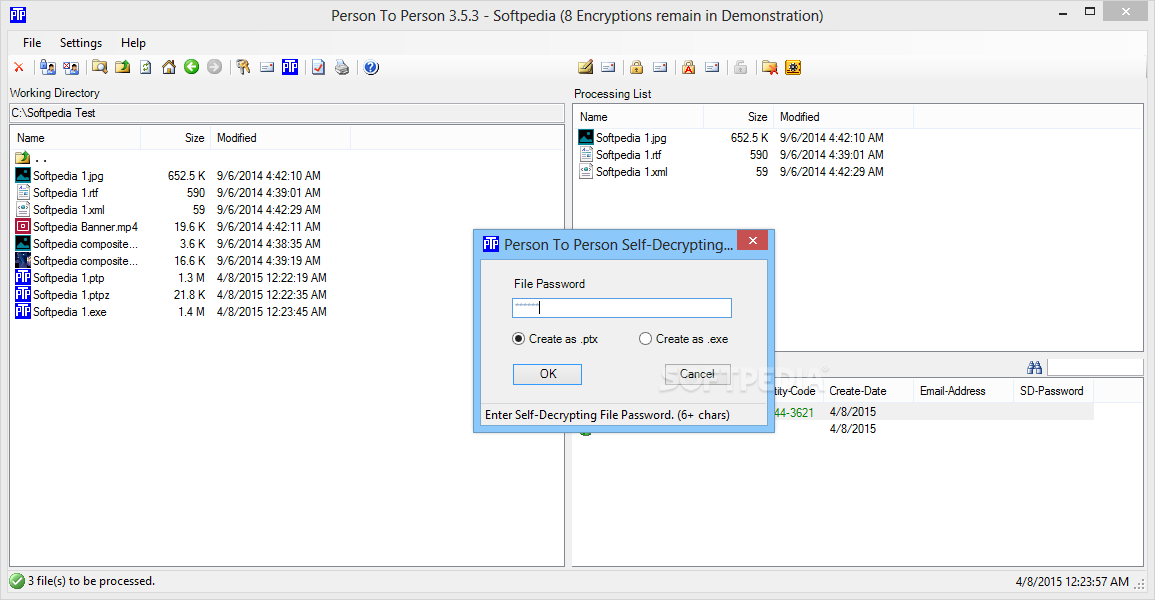This screenshot has width=1155, height=600.
Task: Click the red-crossed person icon
Action: pos(71,68)
